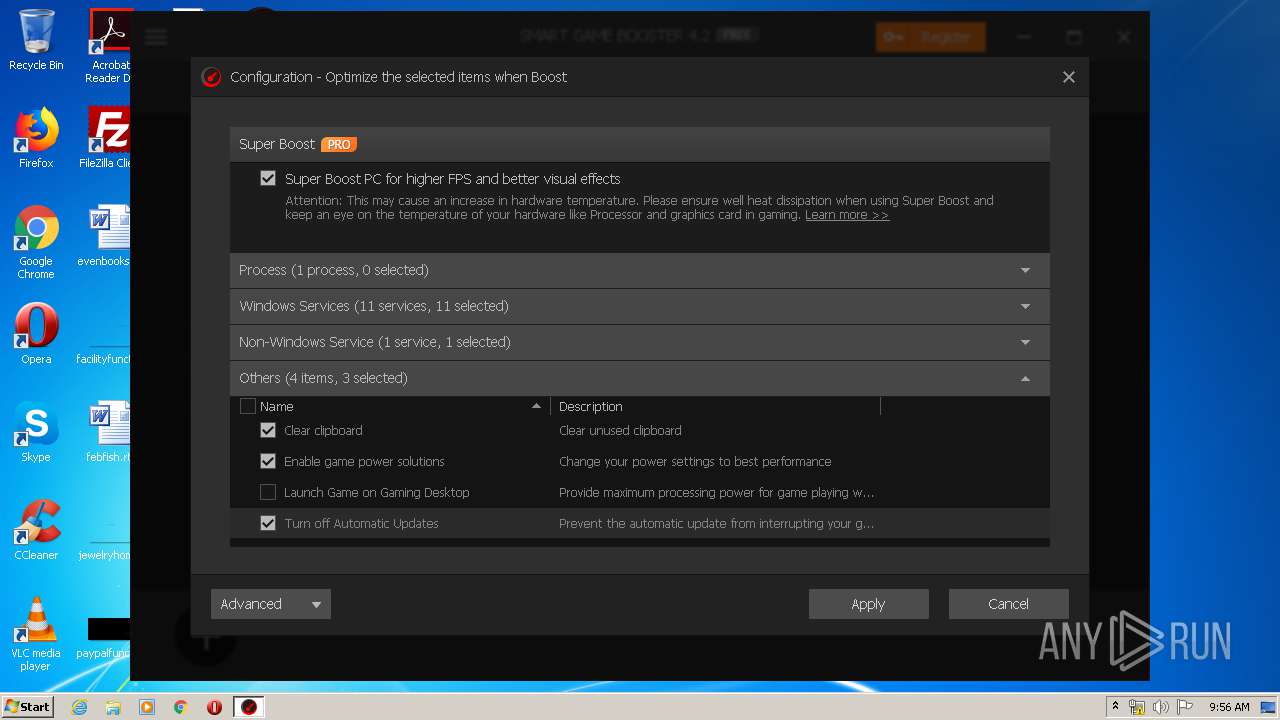Open Skype desktop shortcut
Image resolution: width=1280 pixels, height=720 pixels.
tap(36, 432)
